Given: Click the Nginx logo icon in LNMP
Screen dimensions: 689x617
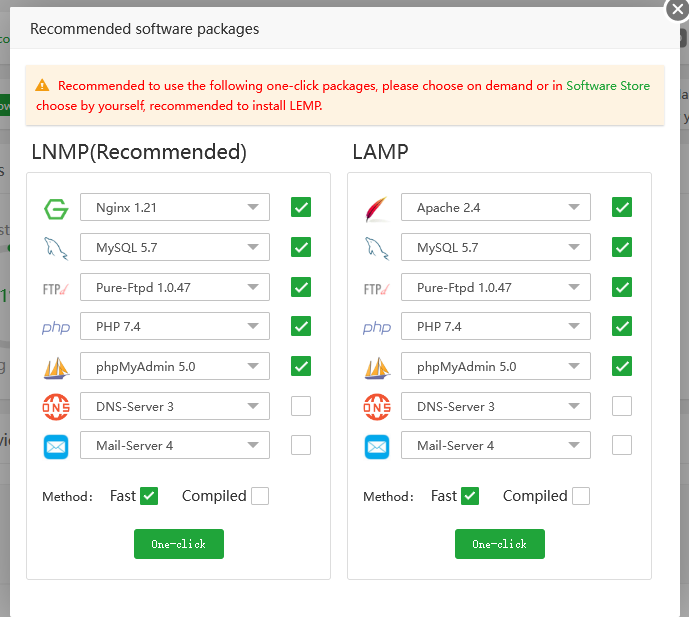Looking at the screenshot, I should click(56, 208).
